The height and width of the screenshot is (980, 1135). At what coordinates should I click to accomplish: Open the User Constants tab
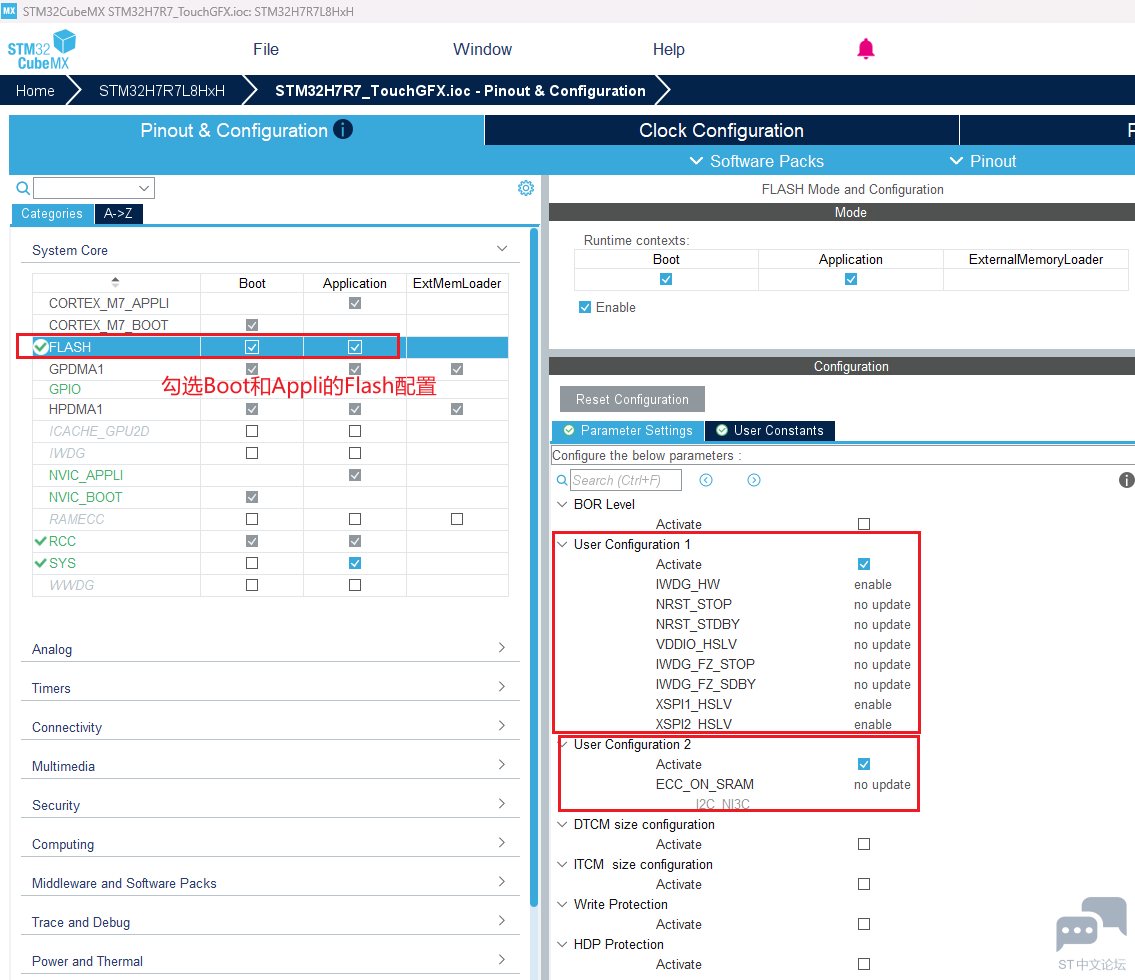(769, 431)
